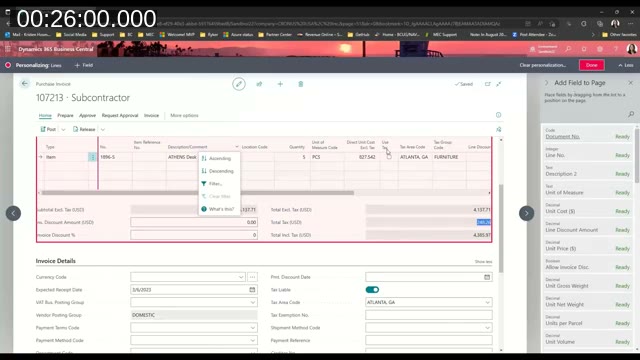640x360 pixels.
Task: Open invoice in new window icon
Action: 487,84
